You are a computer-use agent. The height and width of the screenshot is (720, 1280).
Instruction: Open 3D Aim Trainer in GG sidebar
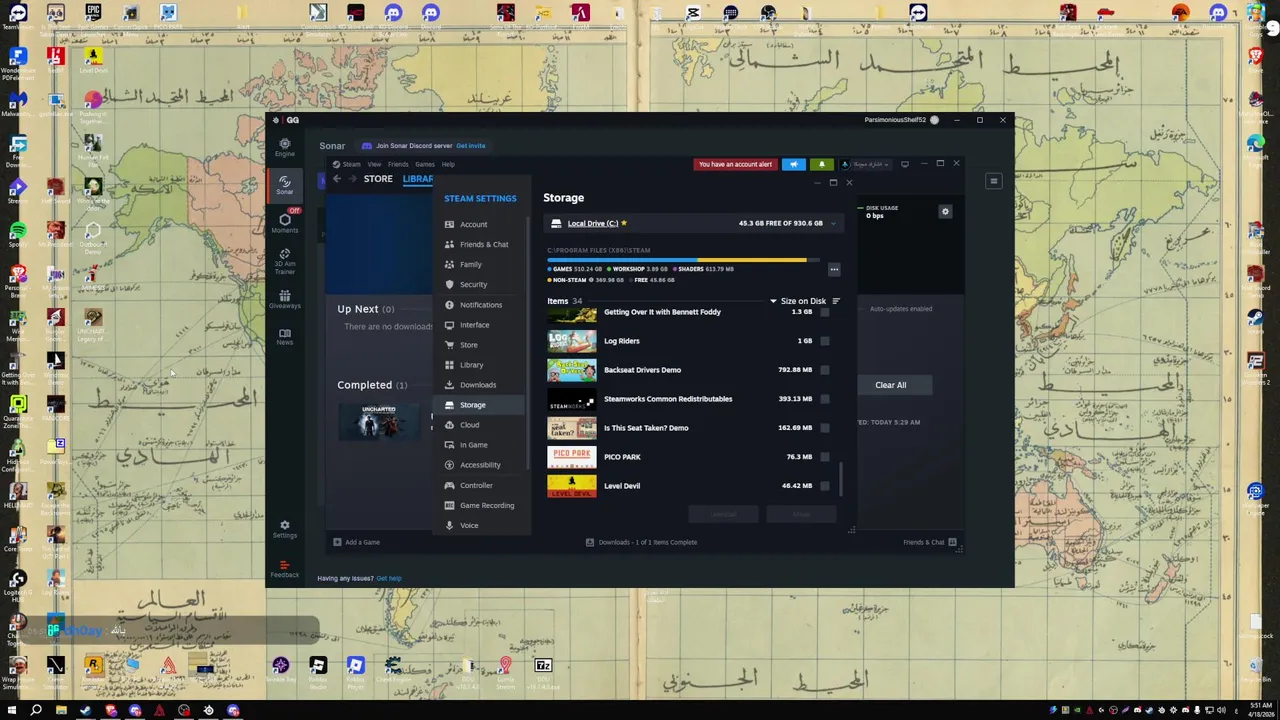point(285,261)
